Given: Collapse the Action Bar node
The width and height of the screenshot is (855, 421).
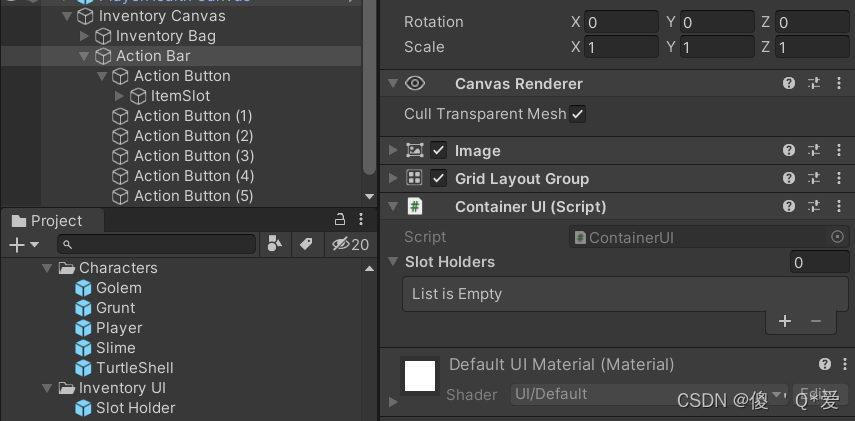Looking at the screenshot, I should [x=85, y=56].
